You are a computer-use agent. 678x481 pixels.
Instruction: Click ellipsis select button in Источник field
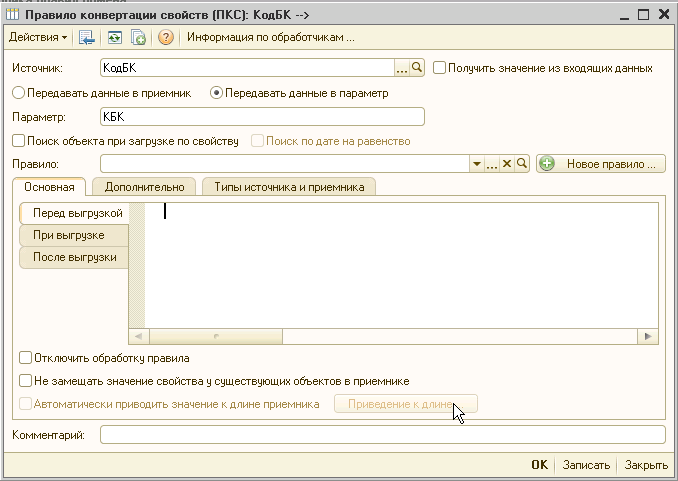tap(403, 68)
